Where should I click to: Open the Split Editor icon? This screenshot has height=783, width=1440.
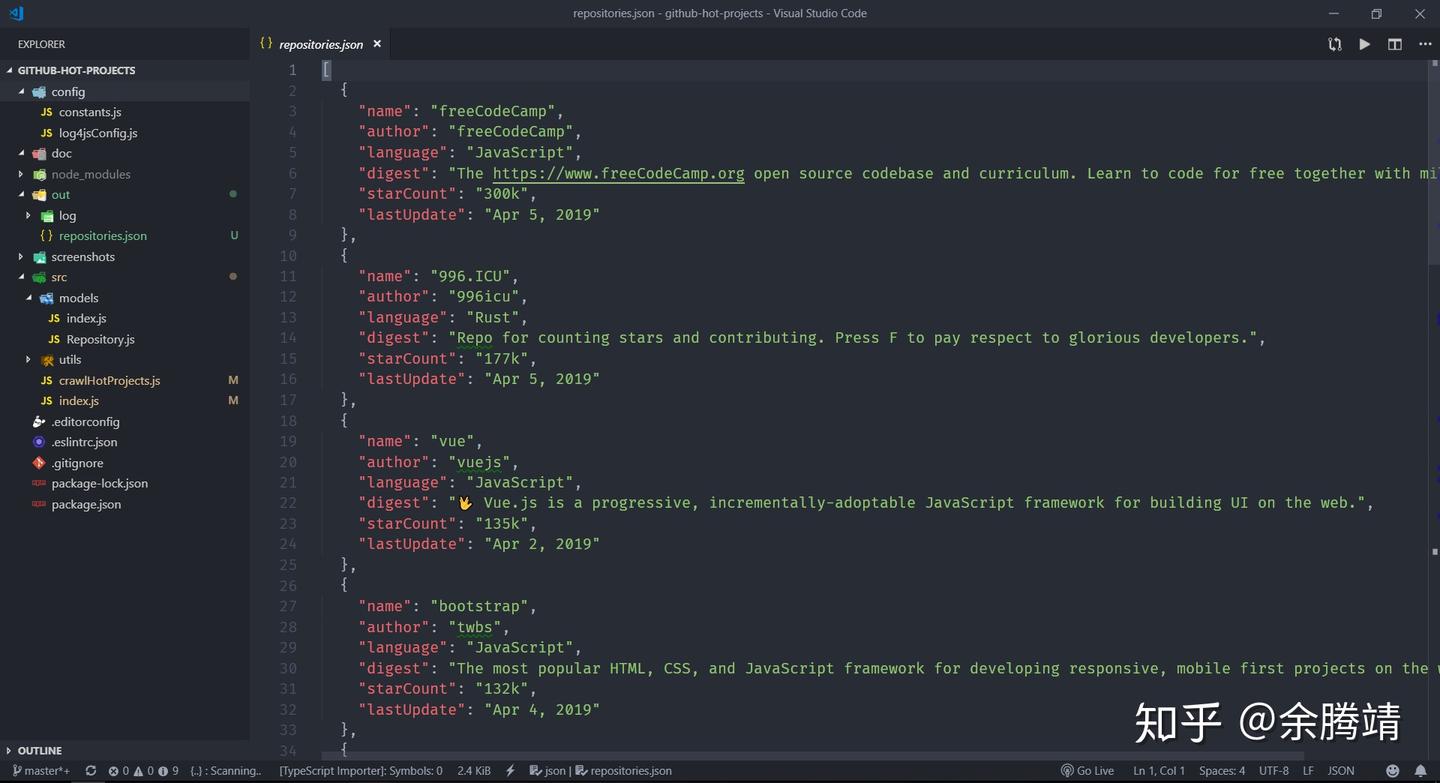coord(1393,44)
